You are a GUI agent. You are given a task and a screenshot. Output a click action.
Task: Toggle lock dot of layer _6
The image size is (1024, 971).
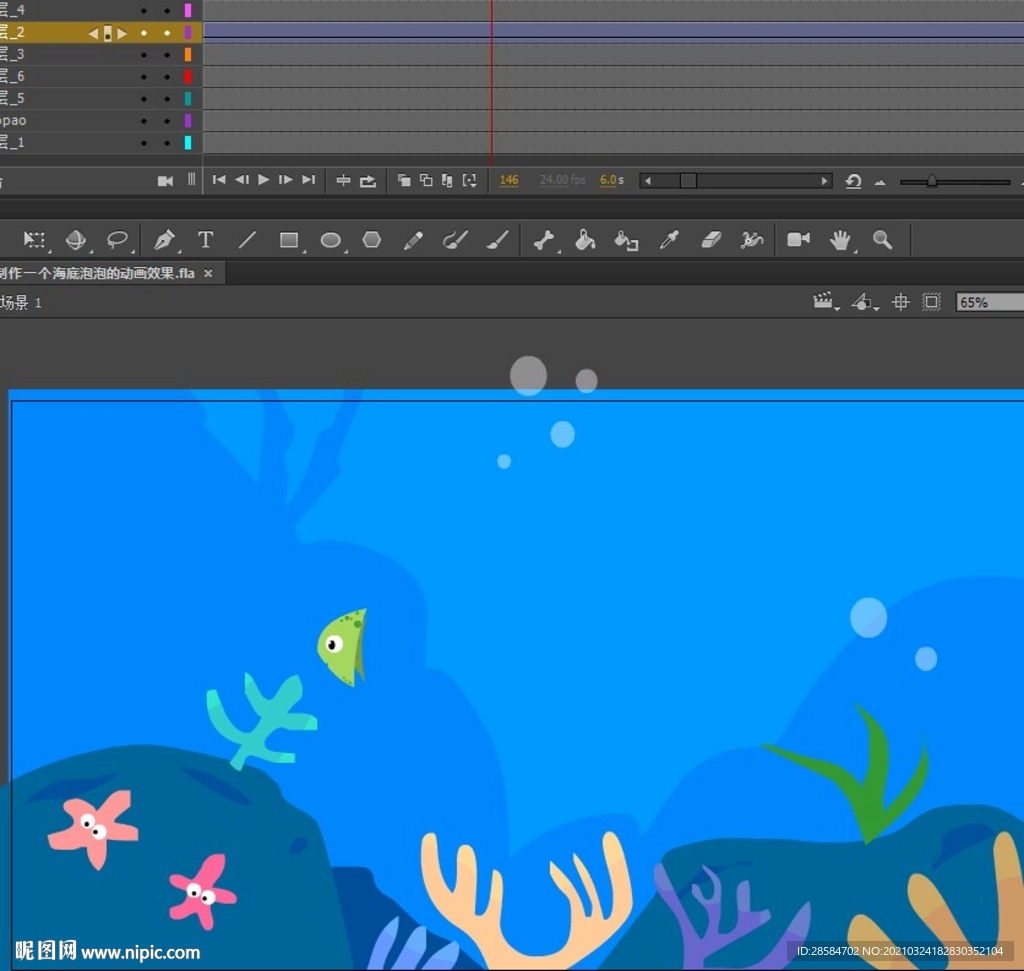coord(167,77)
